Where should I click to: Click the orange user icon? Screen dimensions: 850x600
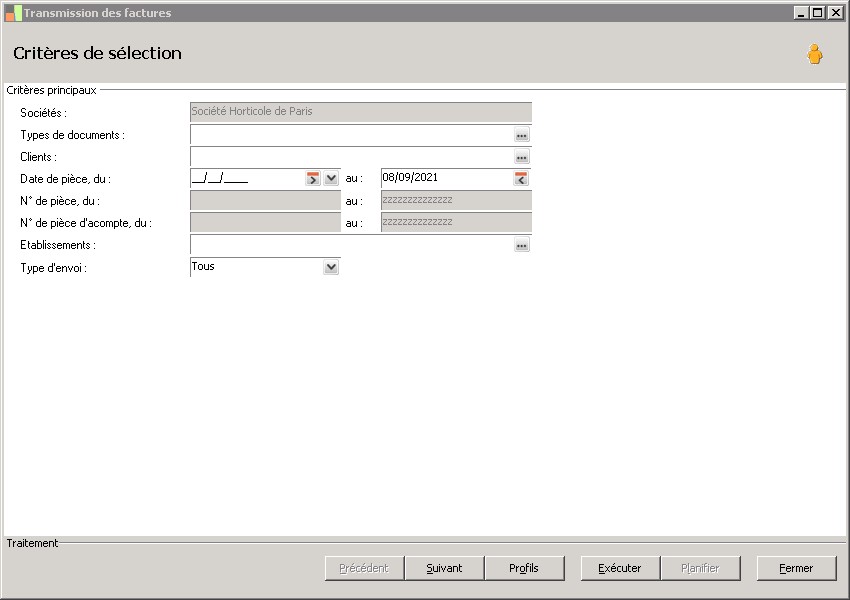tap(814, 54)
